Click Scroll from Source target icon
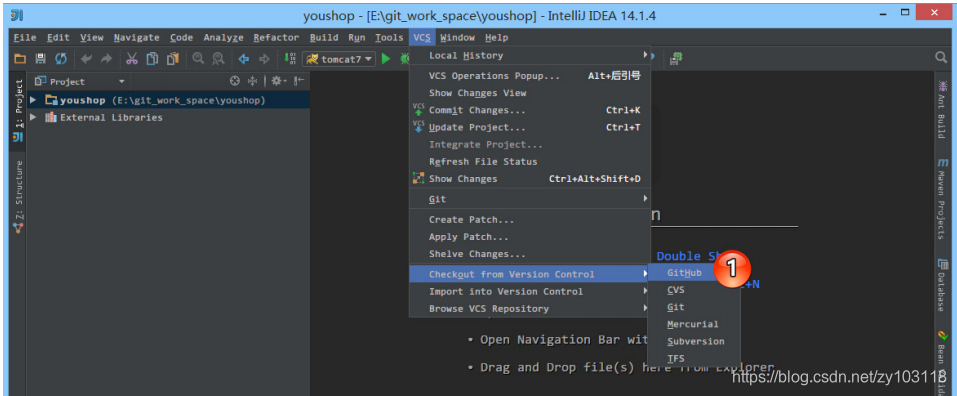 point(234,81)
